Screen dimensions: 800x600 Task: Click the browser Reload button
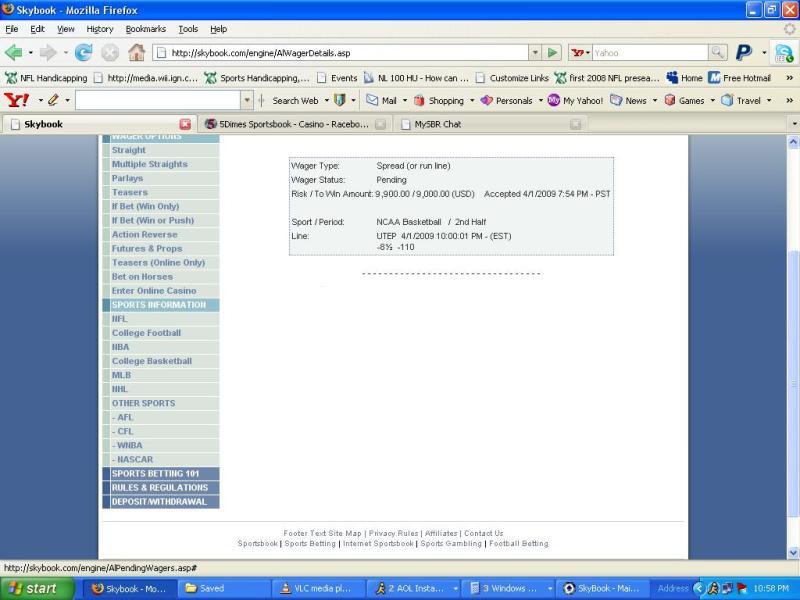click(x=83, y=53)
